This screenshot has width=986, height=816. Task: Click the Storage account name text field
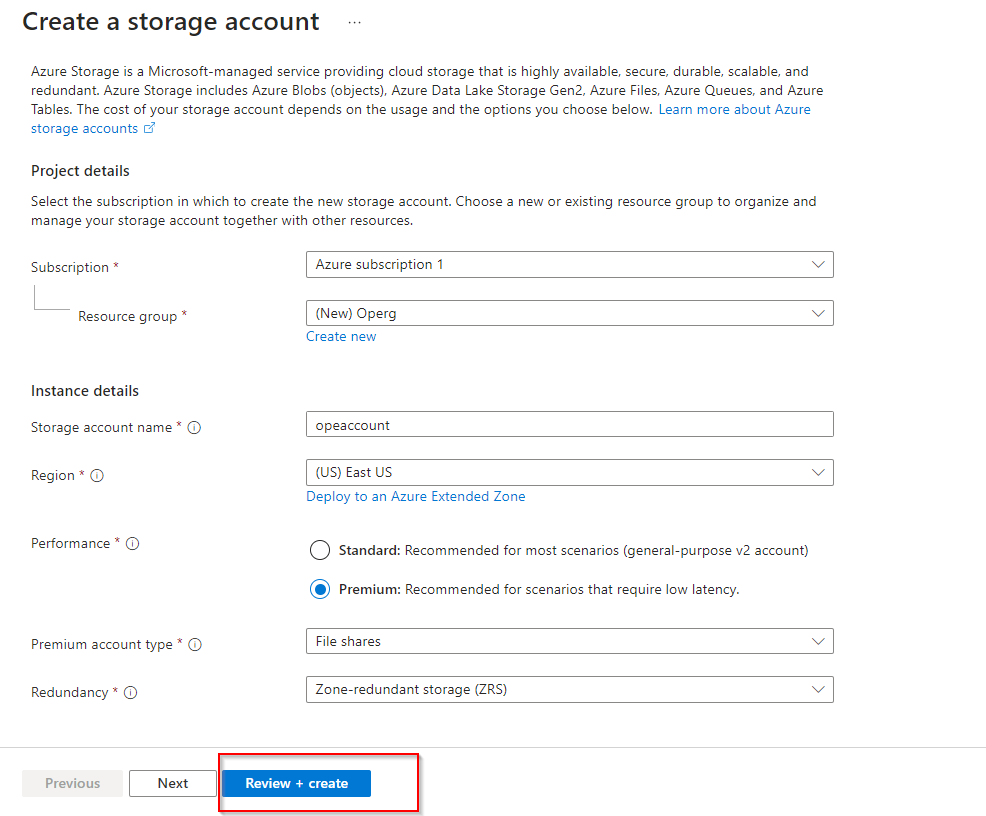(569, 425)
